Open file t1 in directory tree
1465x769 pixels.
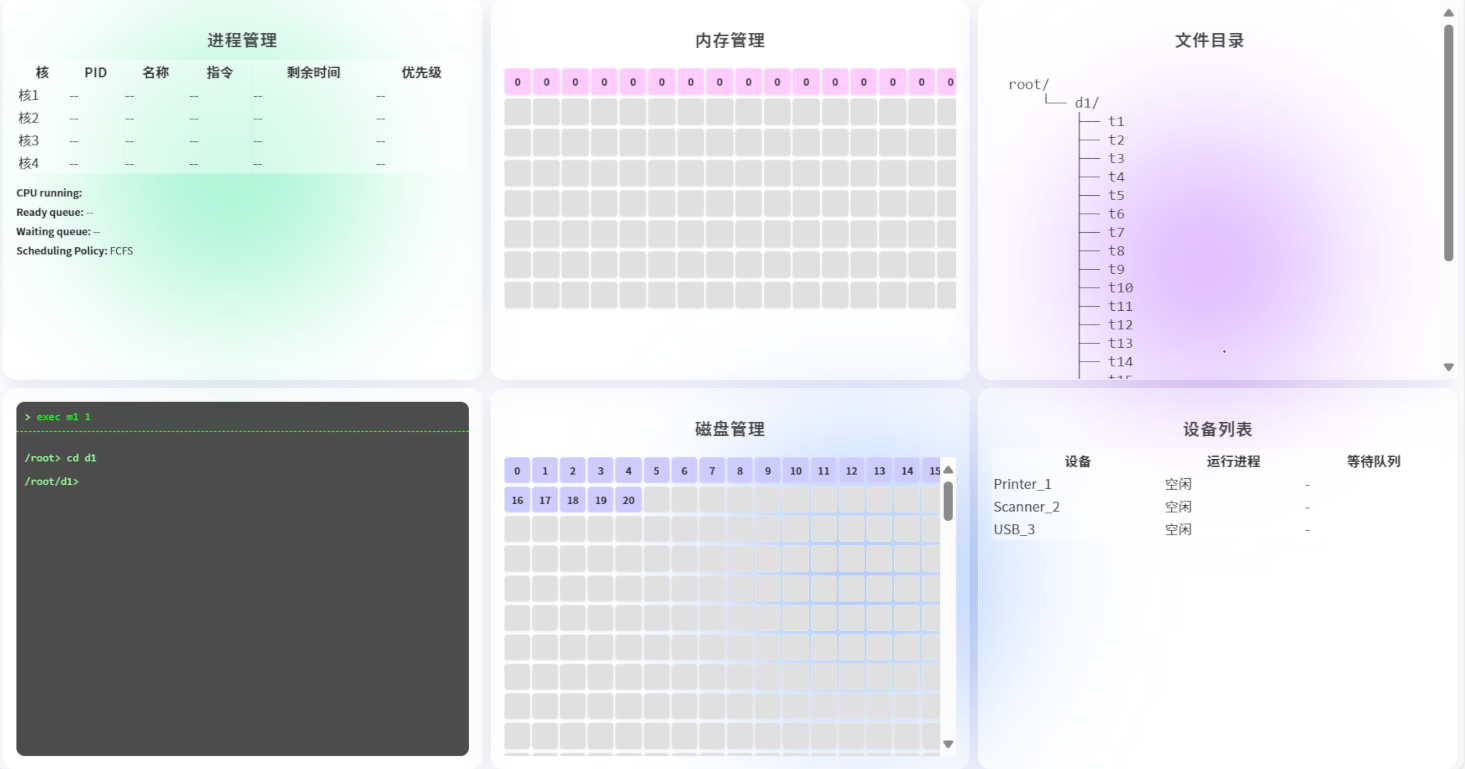point(1116,122)
